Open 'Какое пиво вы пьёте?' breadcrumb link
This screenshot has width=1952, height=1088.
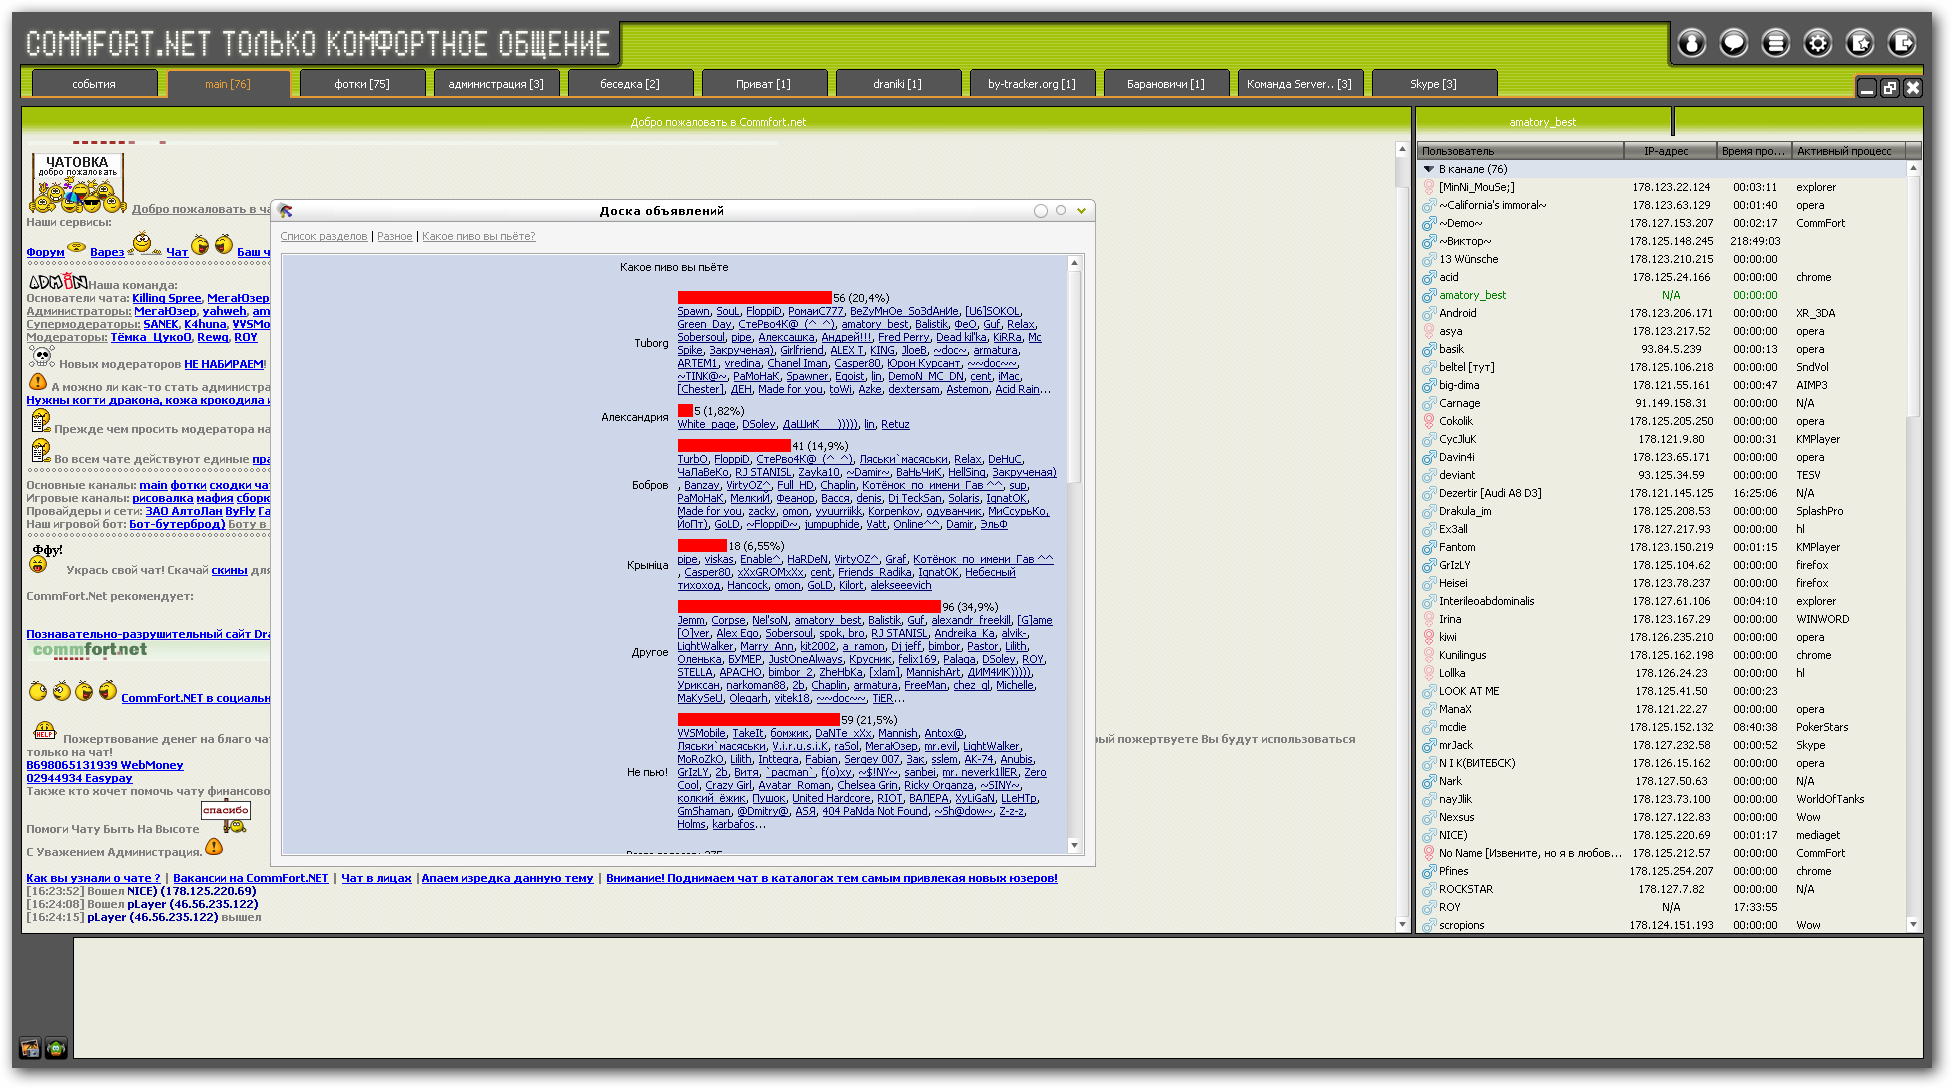point(479,237)
